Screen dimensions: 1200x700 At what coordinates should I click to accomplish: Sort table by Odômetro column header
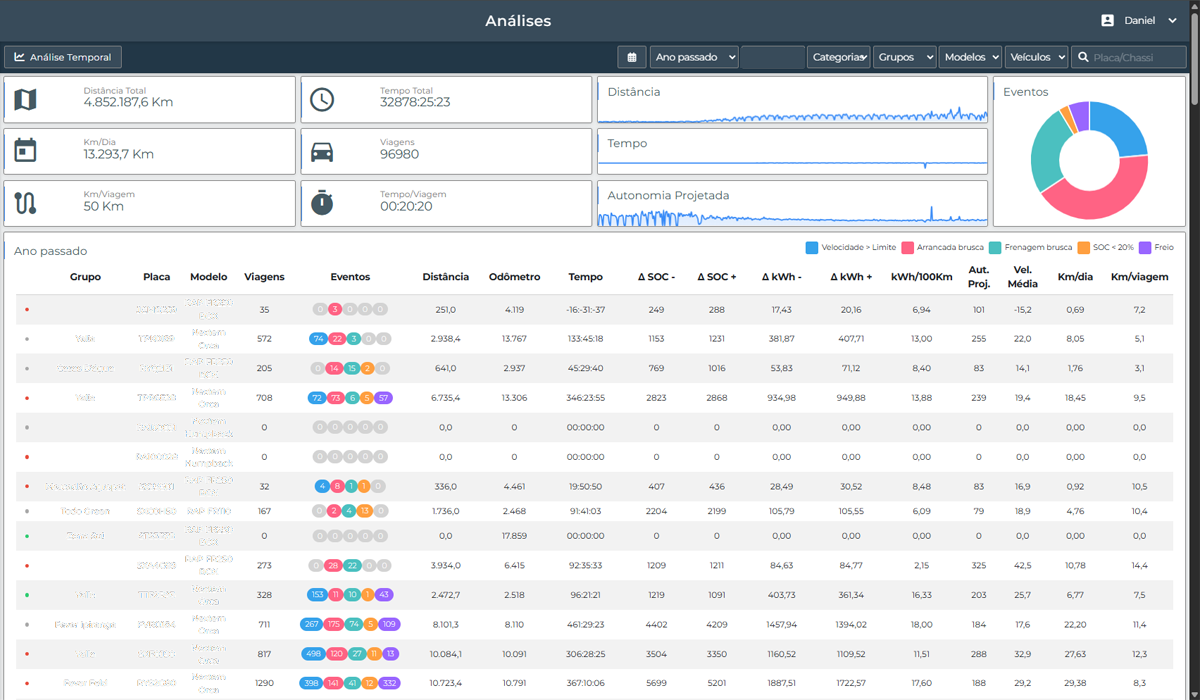(x=514, y=277)
